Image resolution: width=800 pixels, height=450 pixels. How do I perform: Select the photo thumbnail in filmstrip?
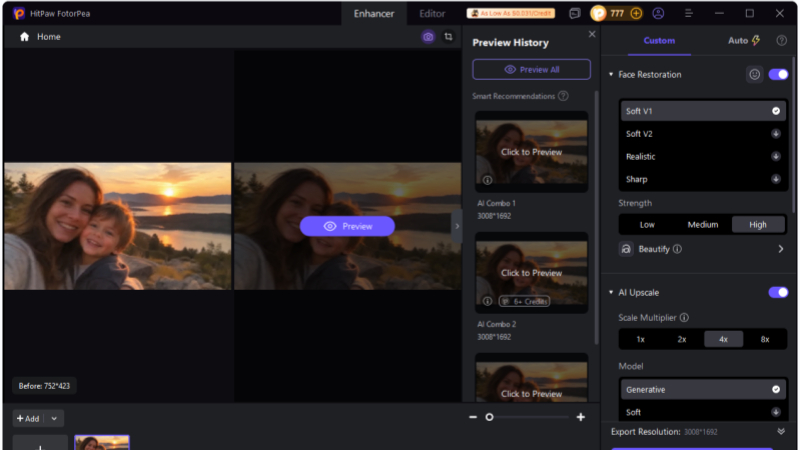pyautogui.click(x=102, y=442)
